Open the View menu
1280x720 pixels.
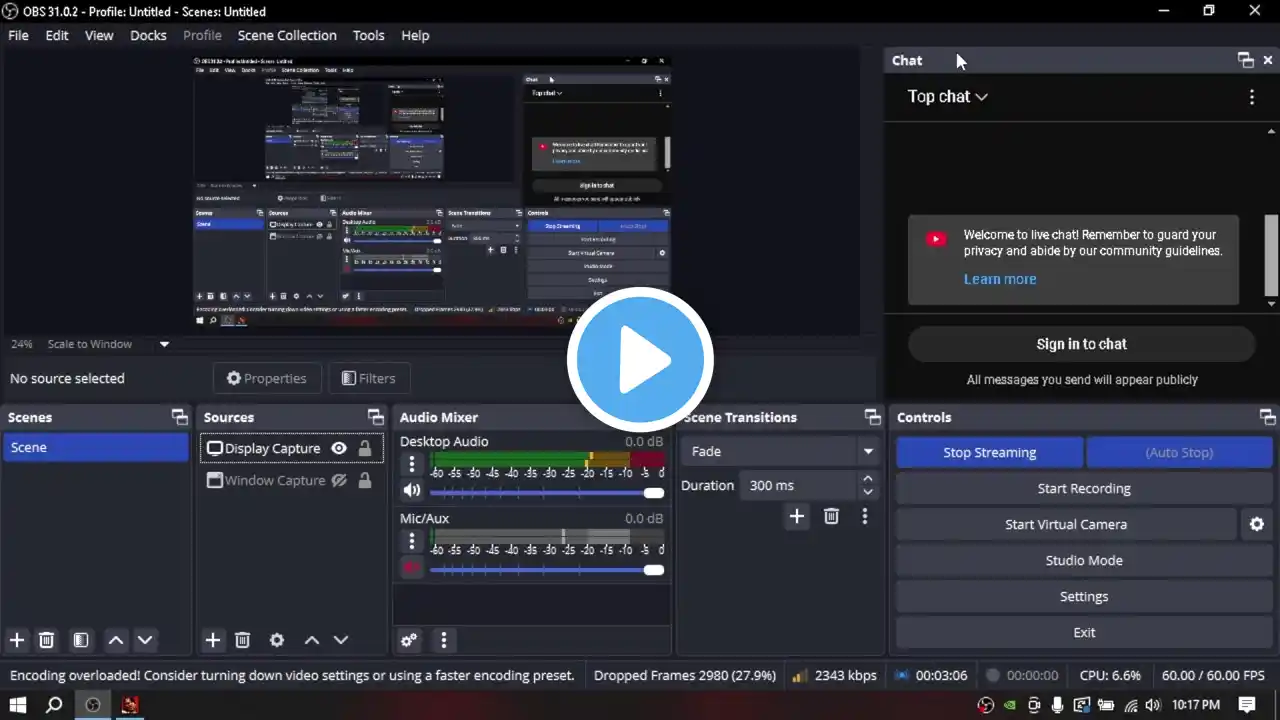pyautogui.click(x=99, y=35)
